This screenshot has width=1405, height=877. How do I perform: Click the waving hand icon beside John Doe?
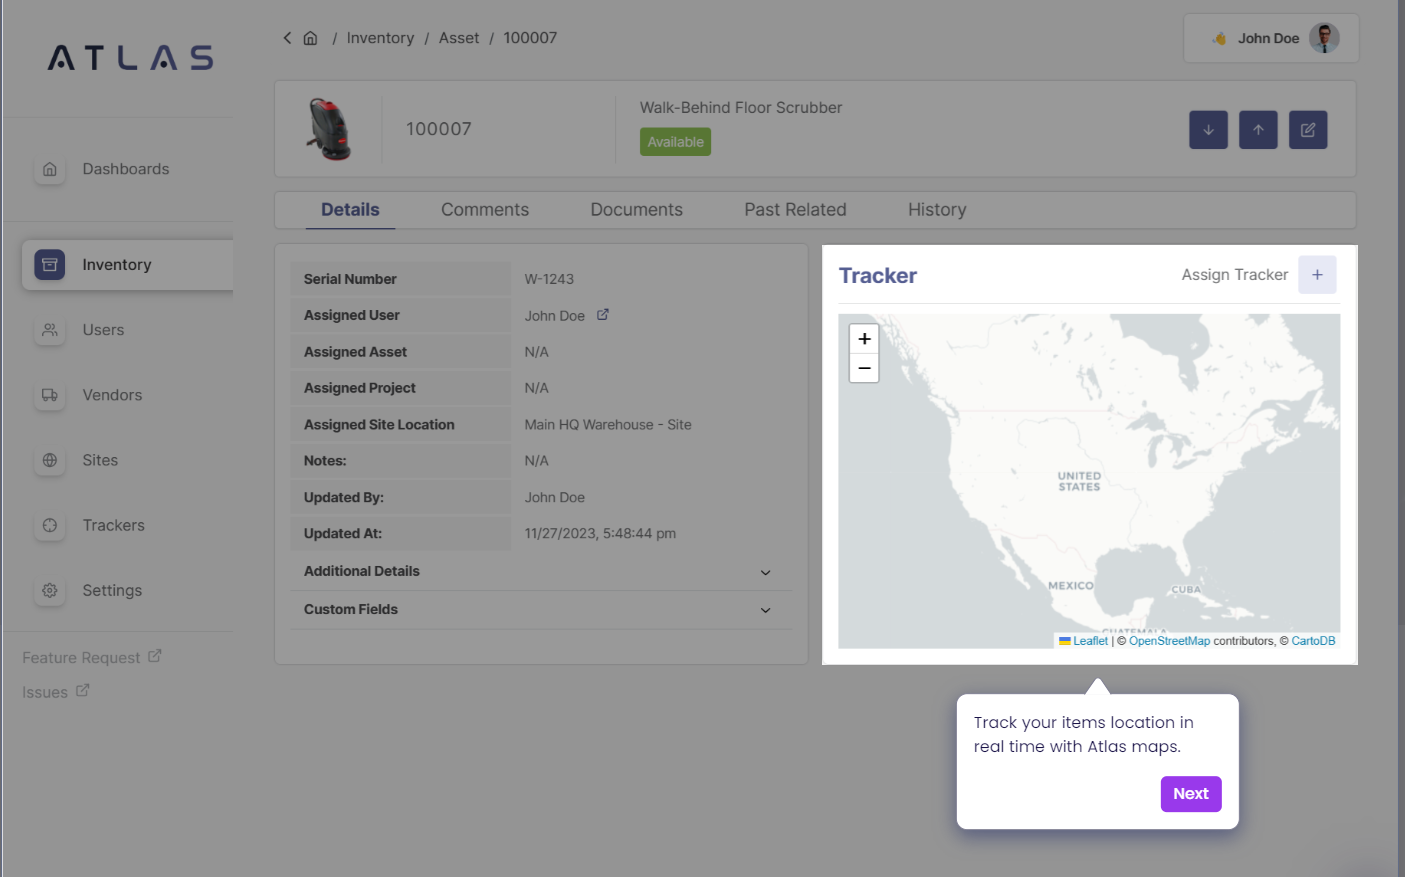point(1219,39)
